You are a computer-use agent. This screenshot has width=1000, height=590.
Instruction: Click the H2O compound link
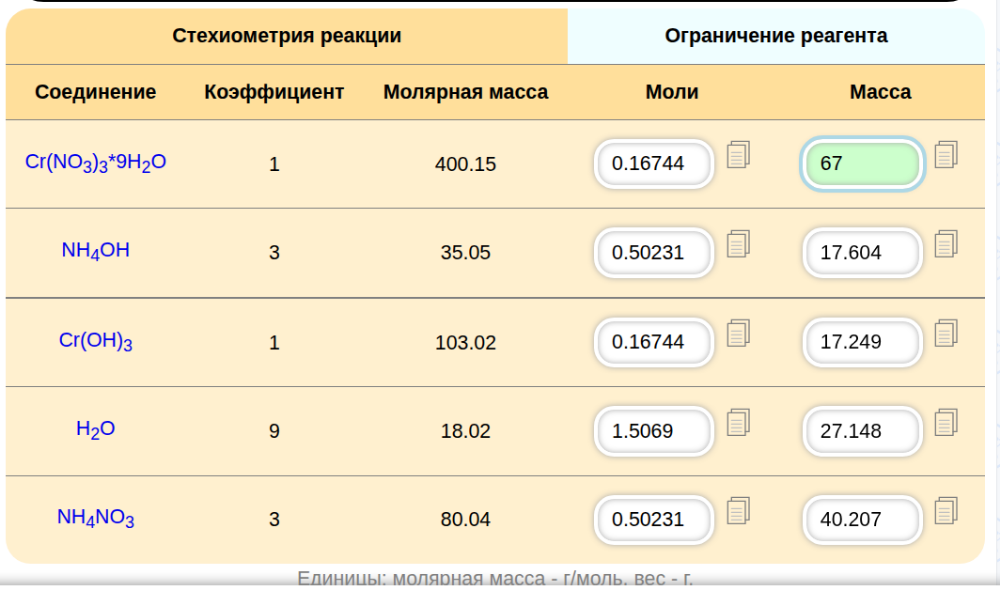[95, 429]
